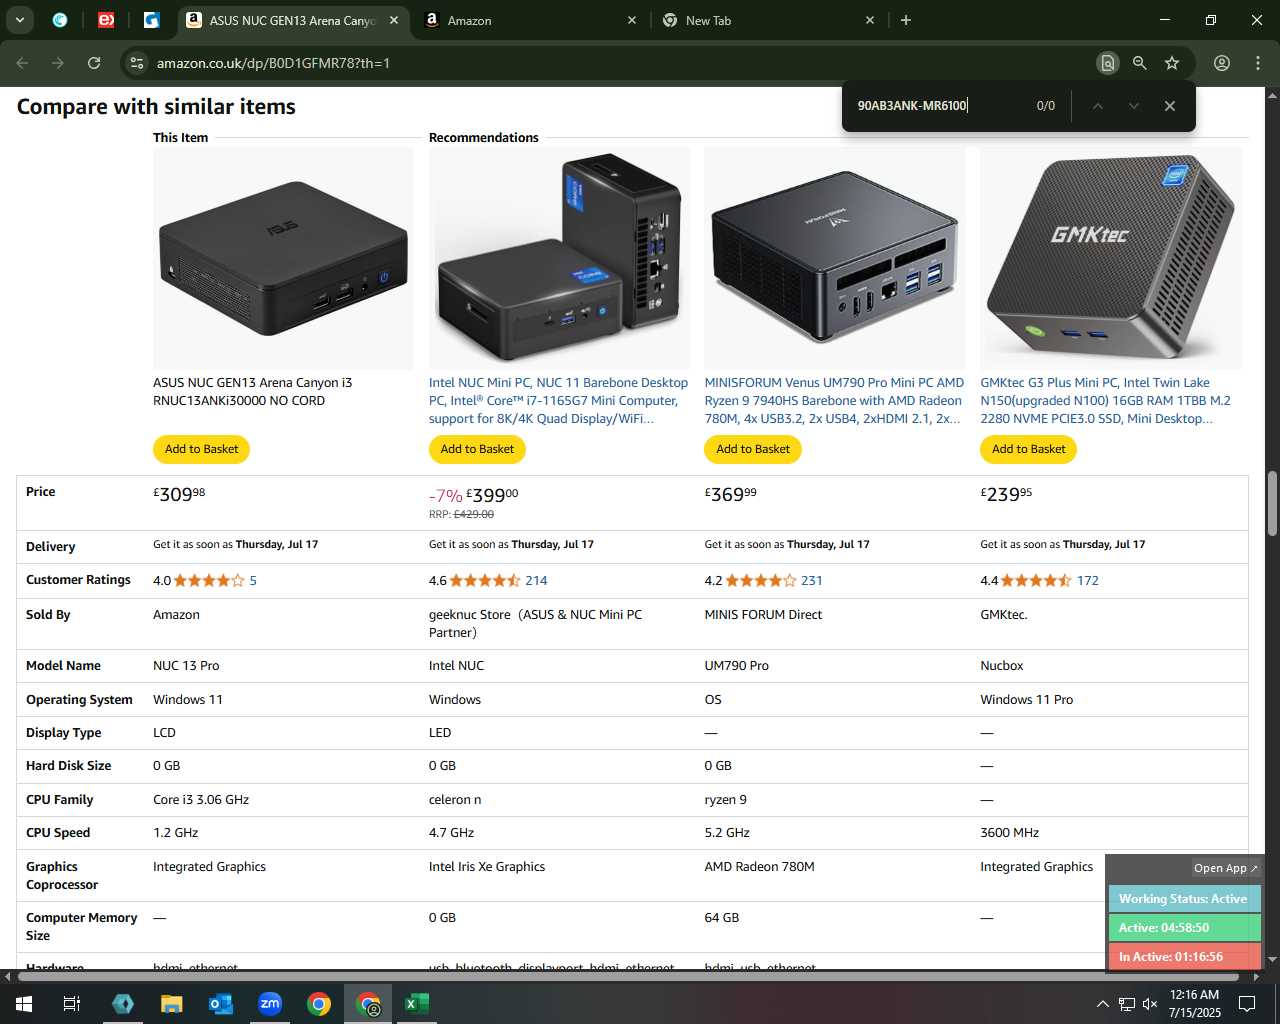This screenshot has width=1280, height=1024.
Task: Open a new browser tab
Action: click(906, 20)
